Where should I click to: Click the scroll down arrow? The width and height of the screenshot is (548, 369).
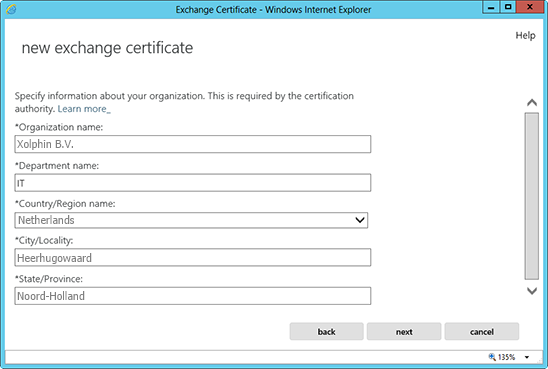click(x=532, y=291)
